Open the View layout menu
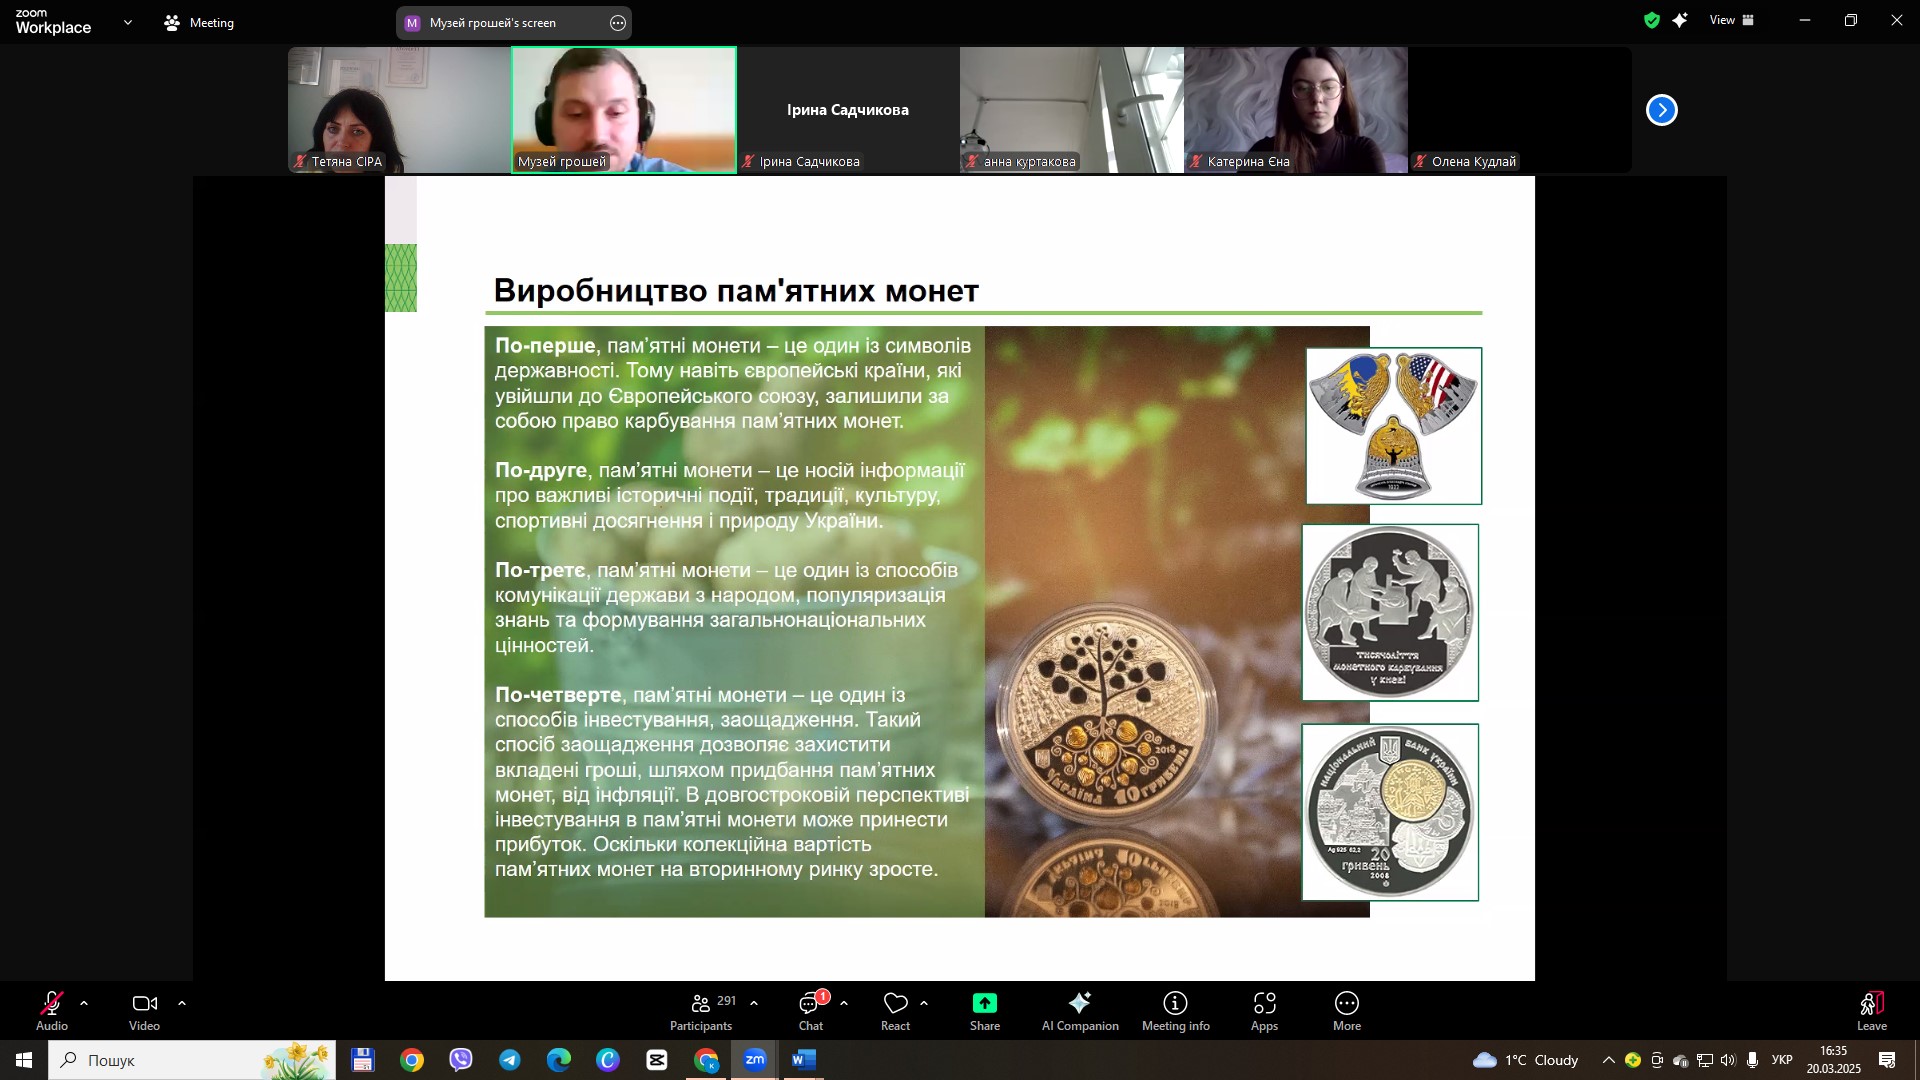Image resolution: width=1920 pixels, height=1080 pixels. point(1732,20)
